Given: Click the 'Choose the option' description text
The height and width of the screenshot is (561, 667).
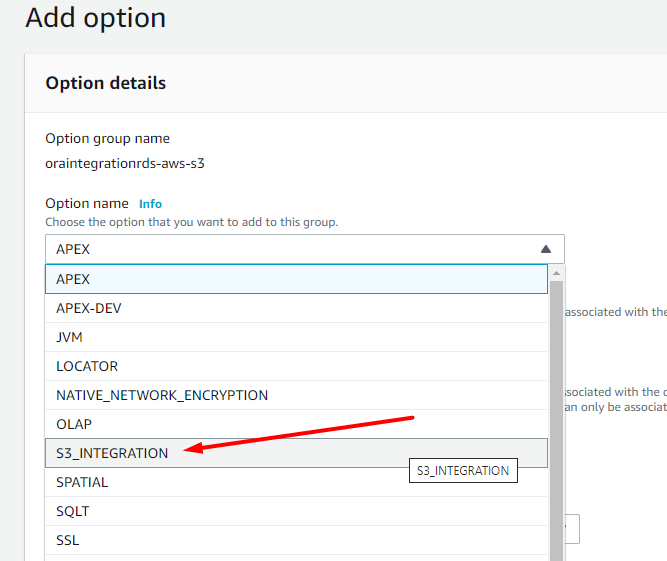Looking at the screenshot, I should pos(191,222).
